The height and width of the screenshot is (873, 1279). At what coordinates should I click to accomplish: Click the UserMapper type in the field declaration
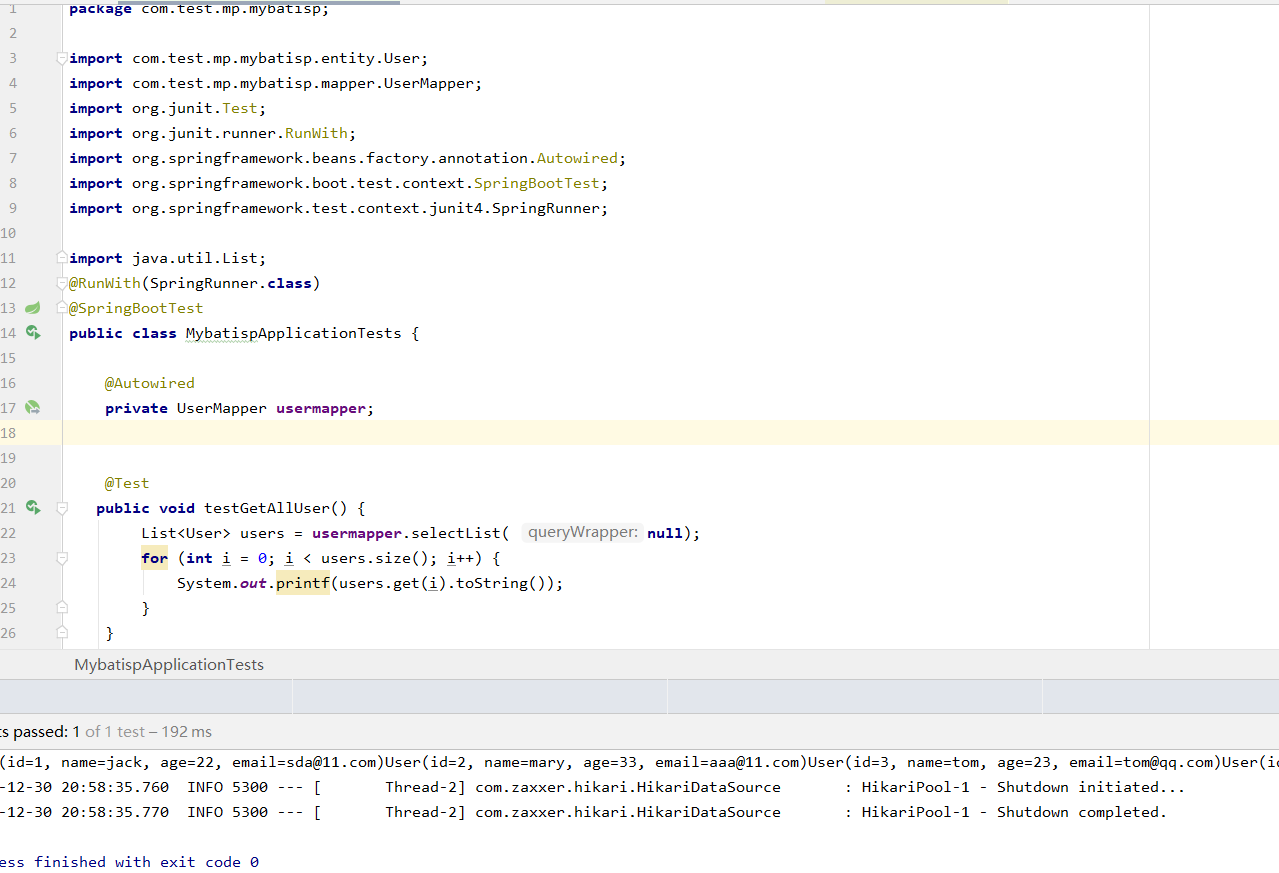click(x=222, y=408)
